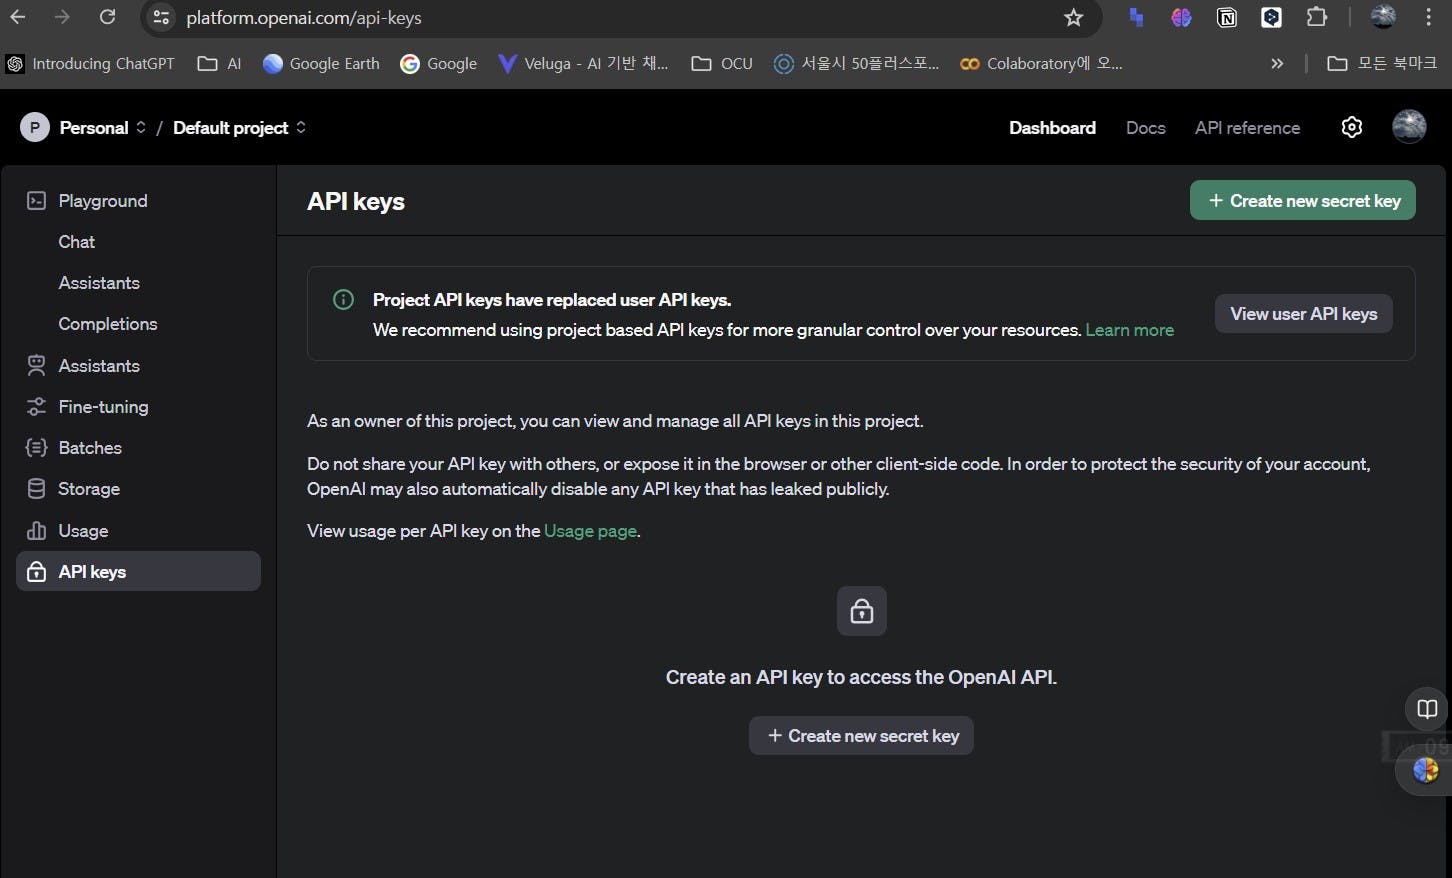
Task: Expand the Personal organization switcher
Action: 84,128
